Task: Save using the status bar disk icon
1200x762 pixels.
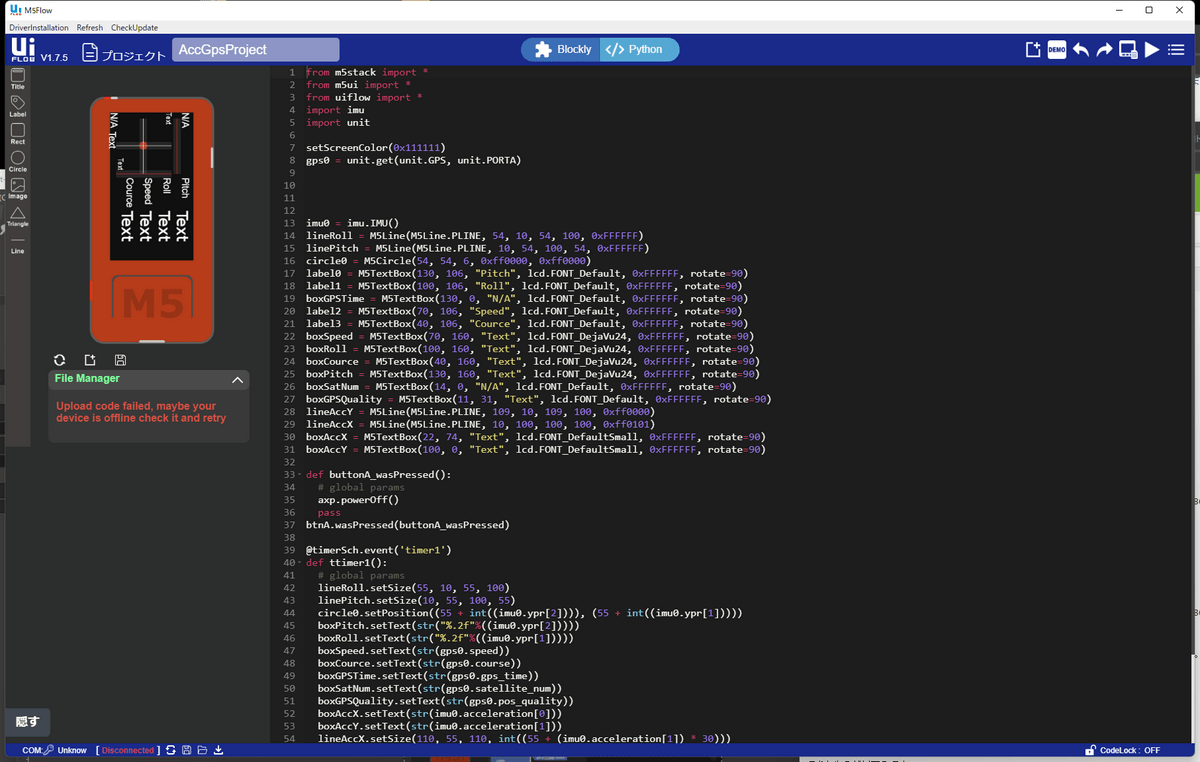Action: coord(186,750)
